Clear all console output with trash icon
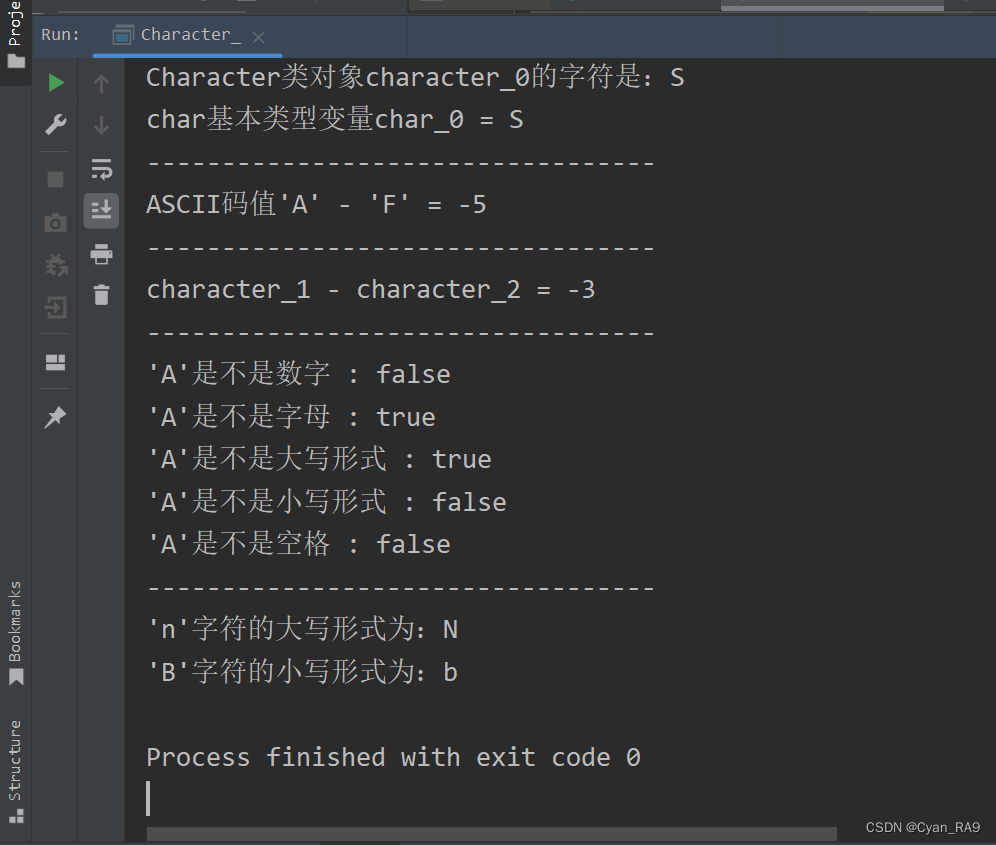 [102, 295]
